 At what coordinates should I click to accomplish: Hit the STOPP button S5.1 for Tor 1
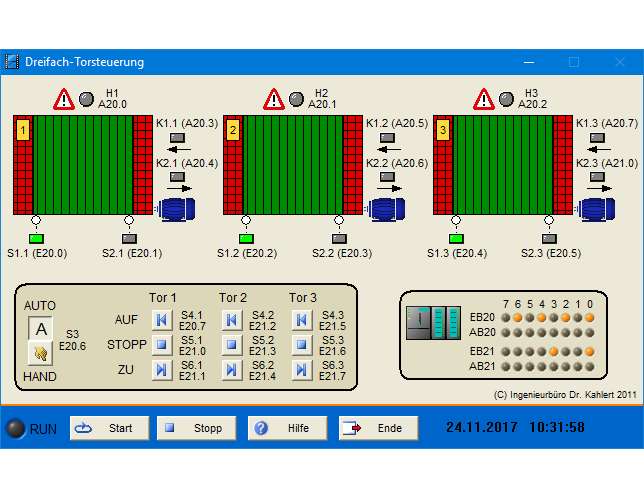point(162,345)
